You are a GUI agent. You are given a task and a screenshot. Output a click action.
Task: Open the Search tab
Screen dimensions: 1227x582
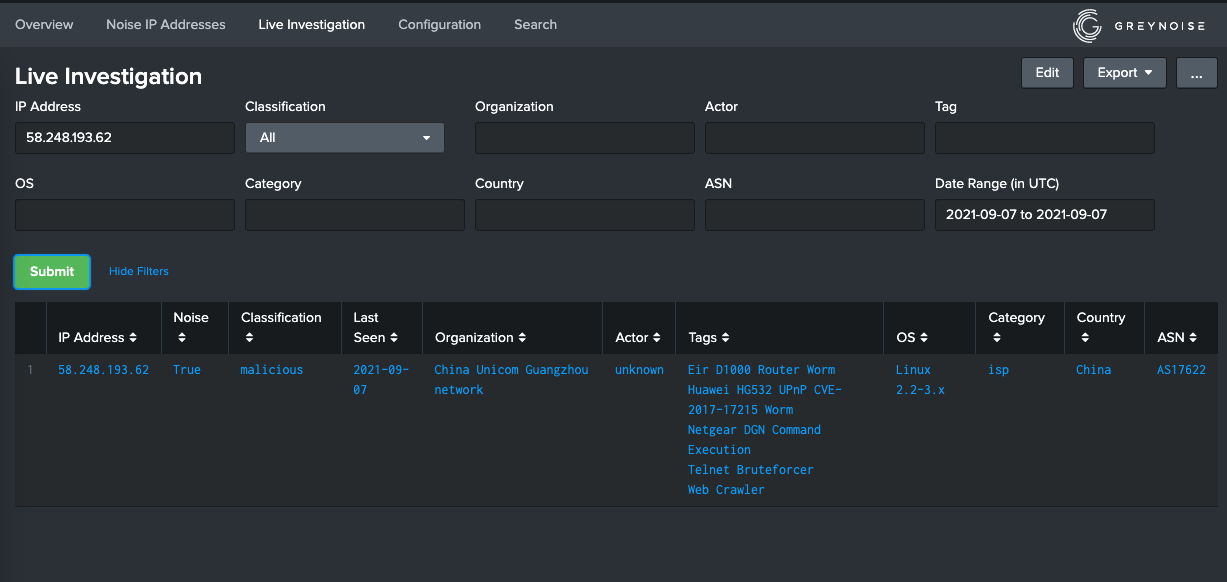pos(535,24)
